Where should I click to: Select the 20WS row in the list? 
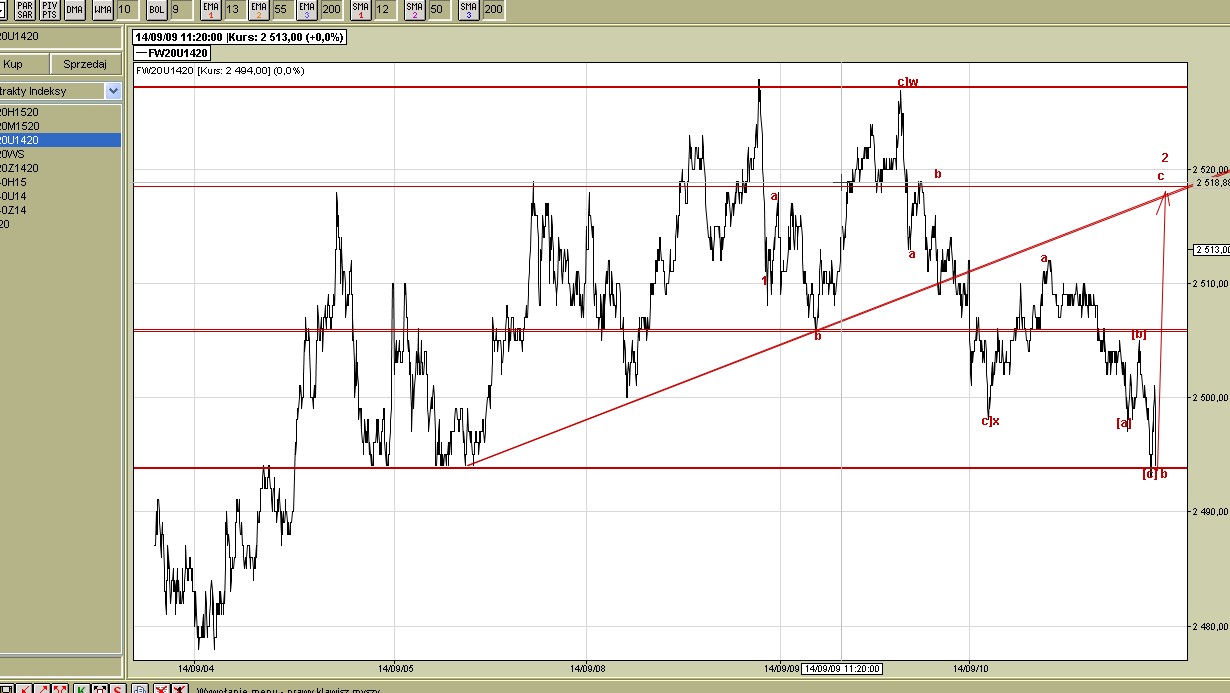click(x=60, y=154)
